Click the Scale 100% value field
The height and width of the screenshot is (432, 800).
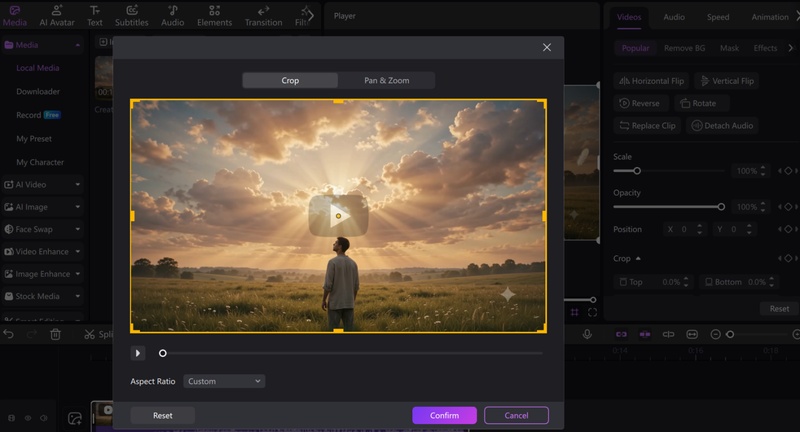[x=749, y=171]
